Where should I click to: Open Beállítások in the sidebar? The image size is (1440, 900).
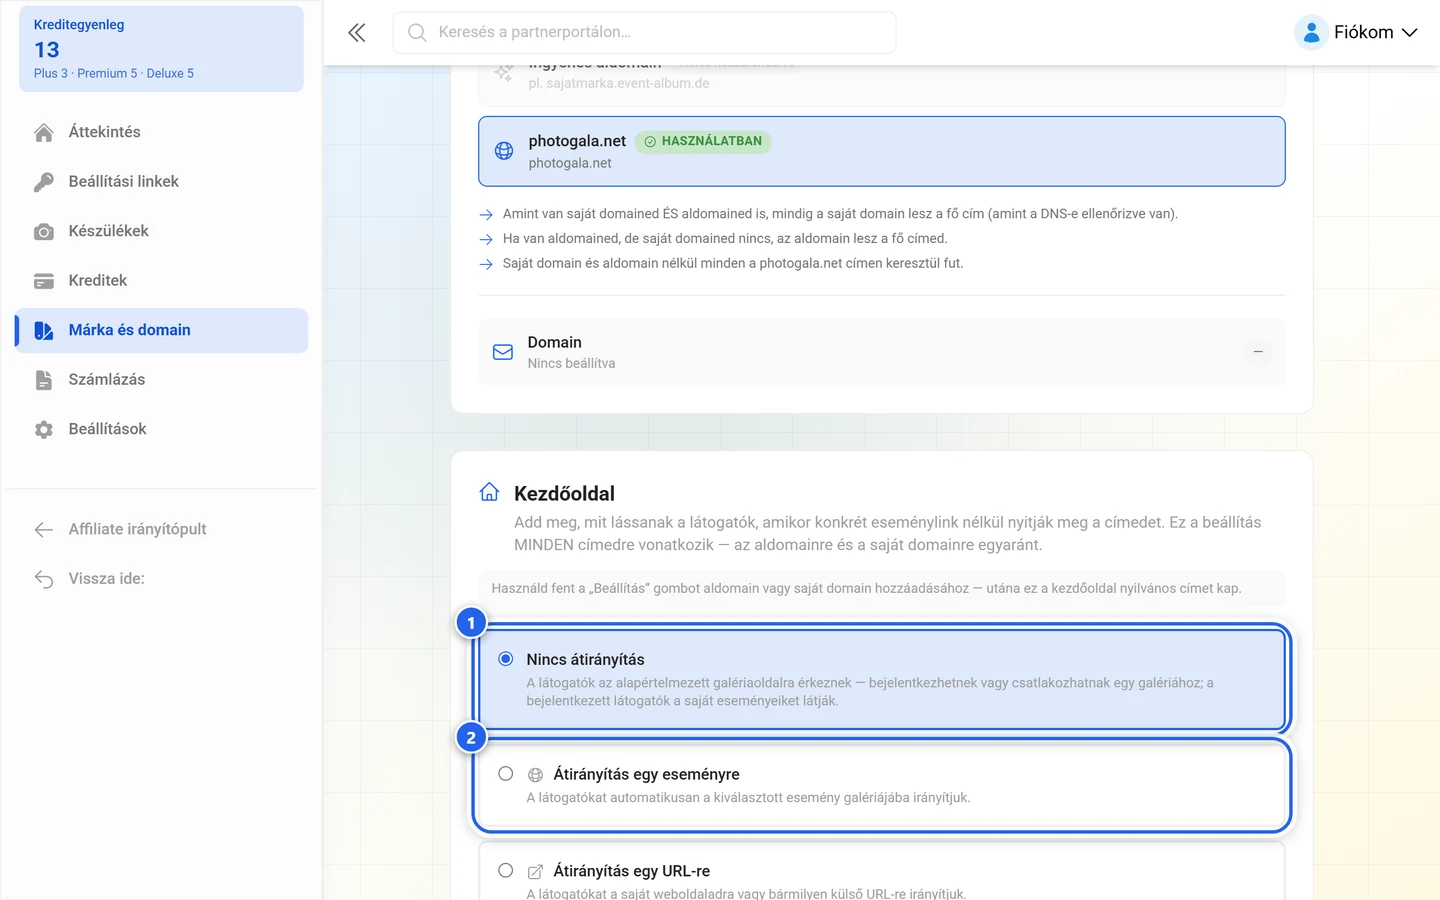162,429
